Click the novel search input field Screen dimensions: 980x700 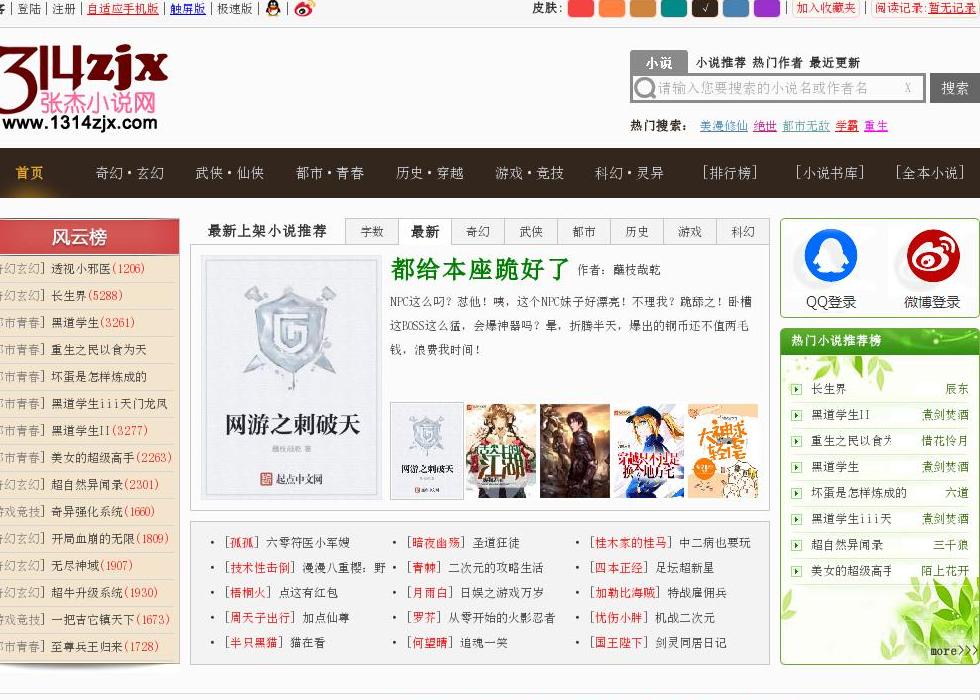(x=778, y=88)
